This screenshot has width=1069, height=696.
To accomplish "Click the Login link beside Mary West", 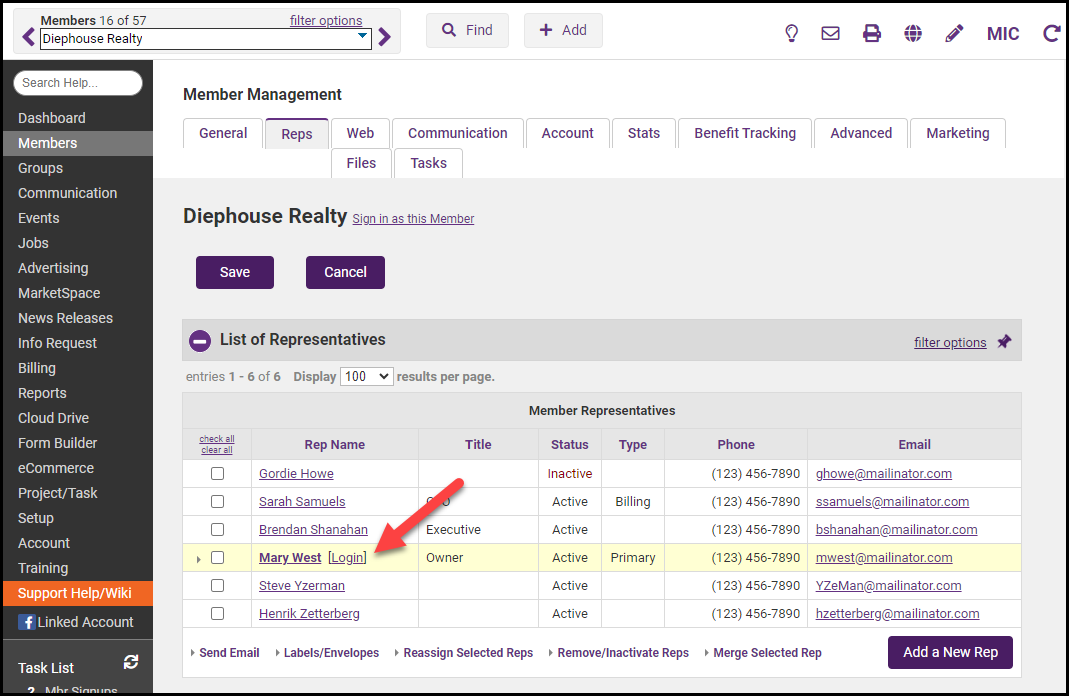I will point(347,558).
